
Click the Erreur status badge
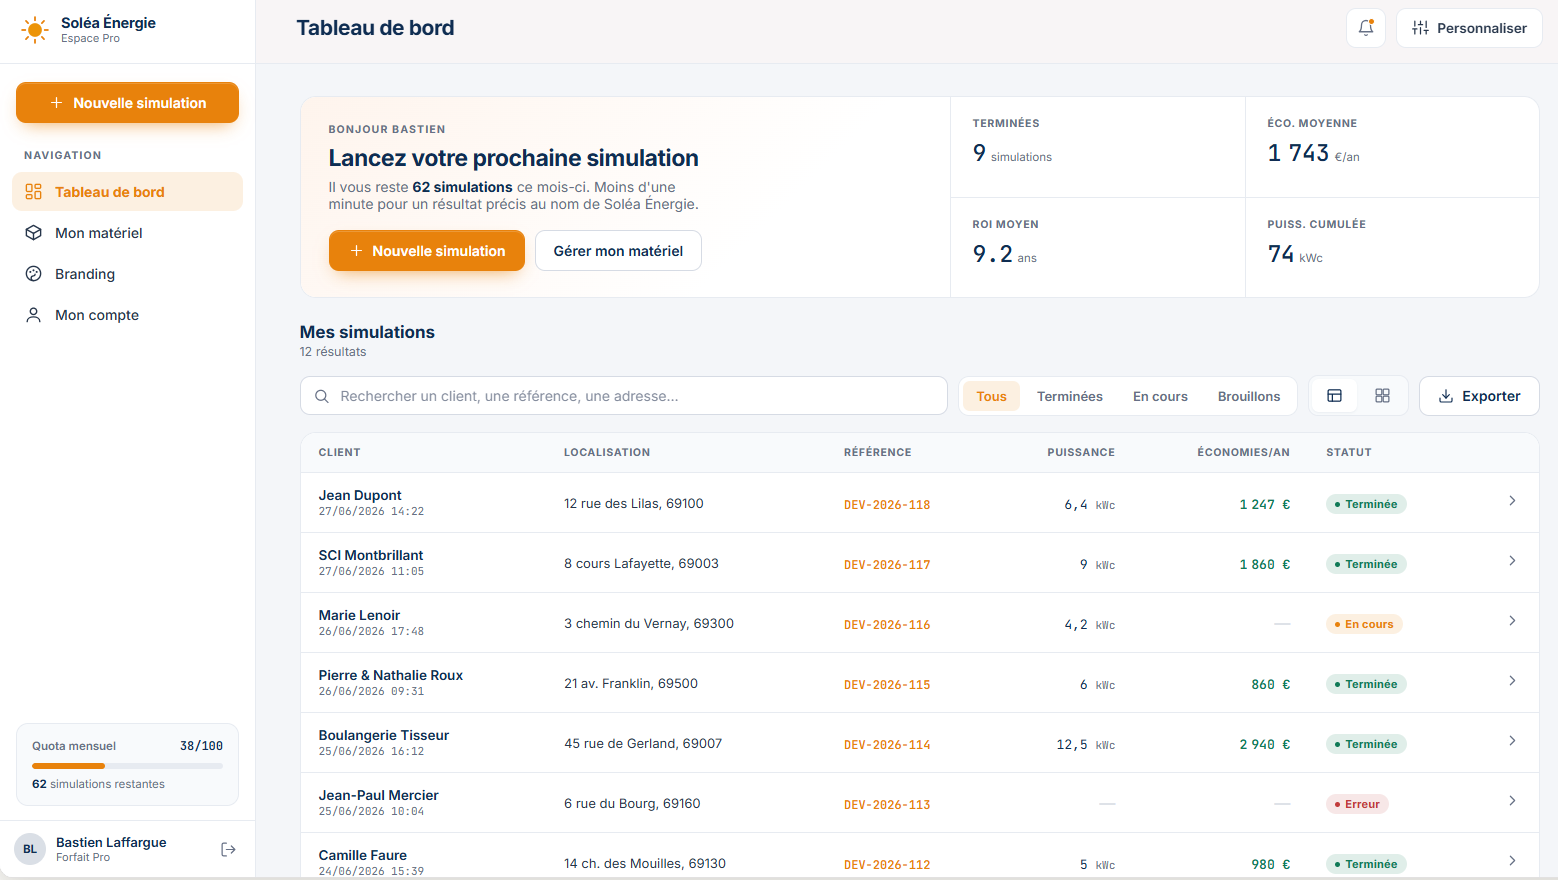(x=1357, y=804)
